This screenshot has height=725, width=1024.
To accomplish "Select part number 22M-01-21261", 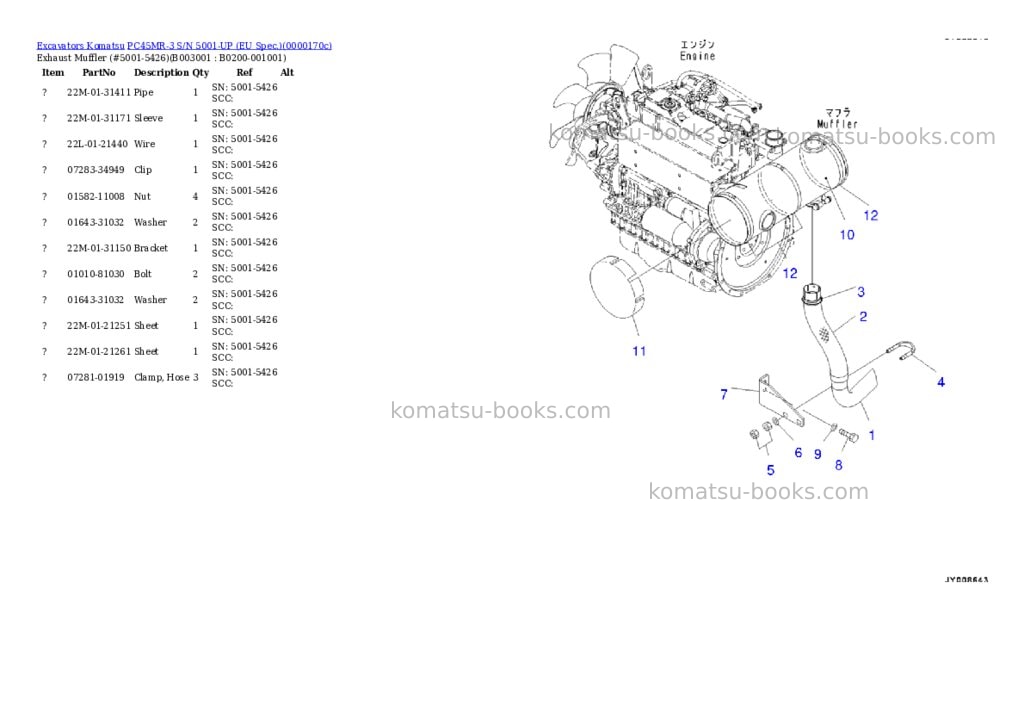I will (x=99, y=351).
